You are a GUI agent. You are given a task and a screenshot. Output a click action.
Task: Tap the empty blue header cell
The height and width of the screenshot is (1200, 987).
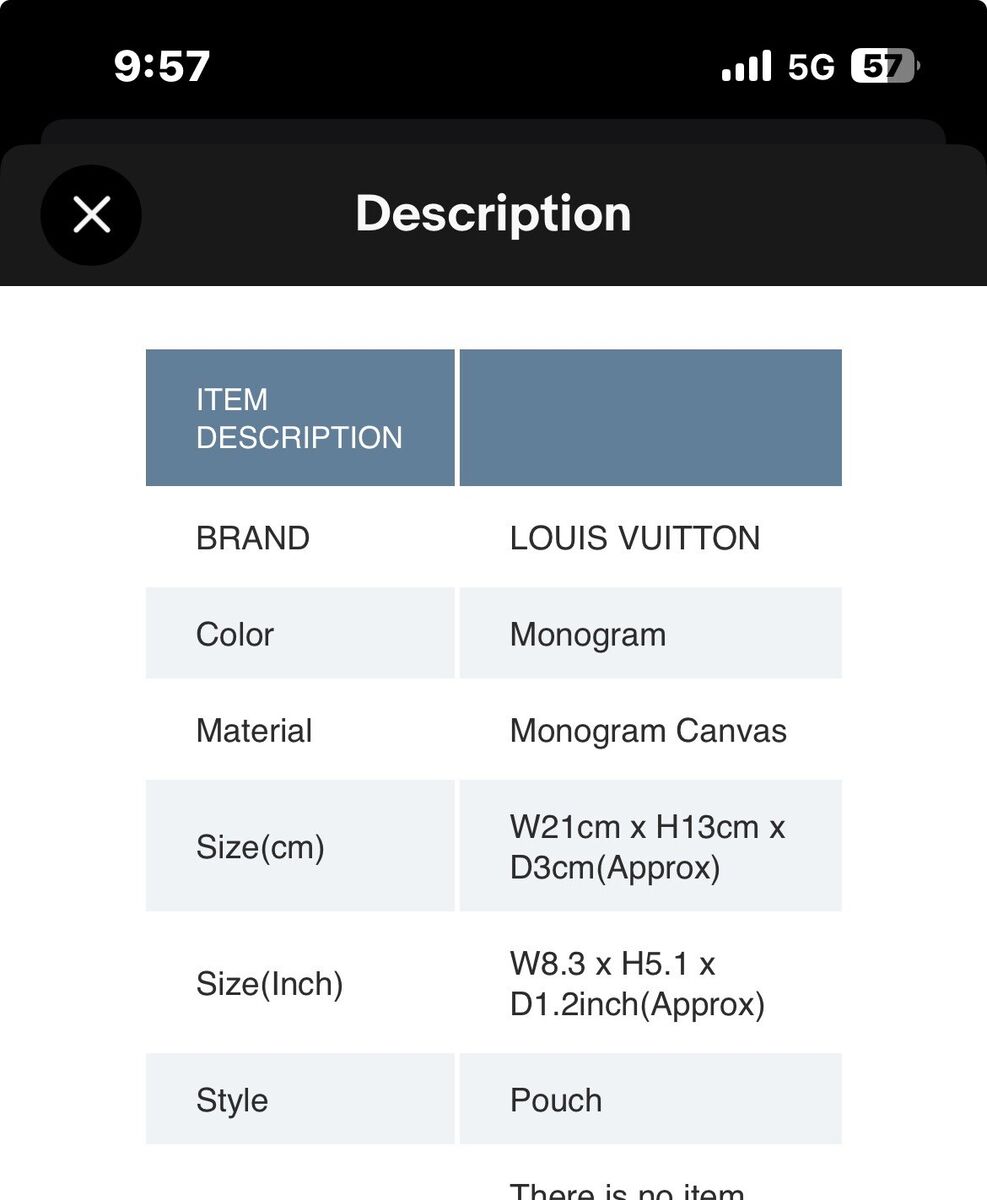click(x=650, y=418)
